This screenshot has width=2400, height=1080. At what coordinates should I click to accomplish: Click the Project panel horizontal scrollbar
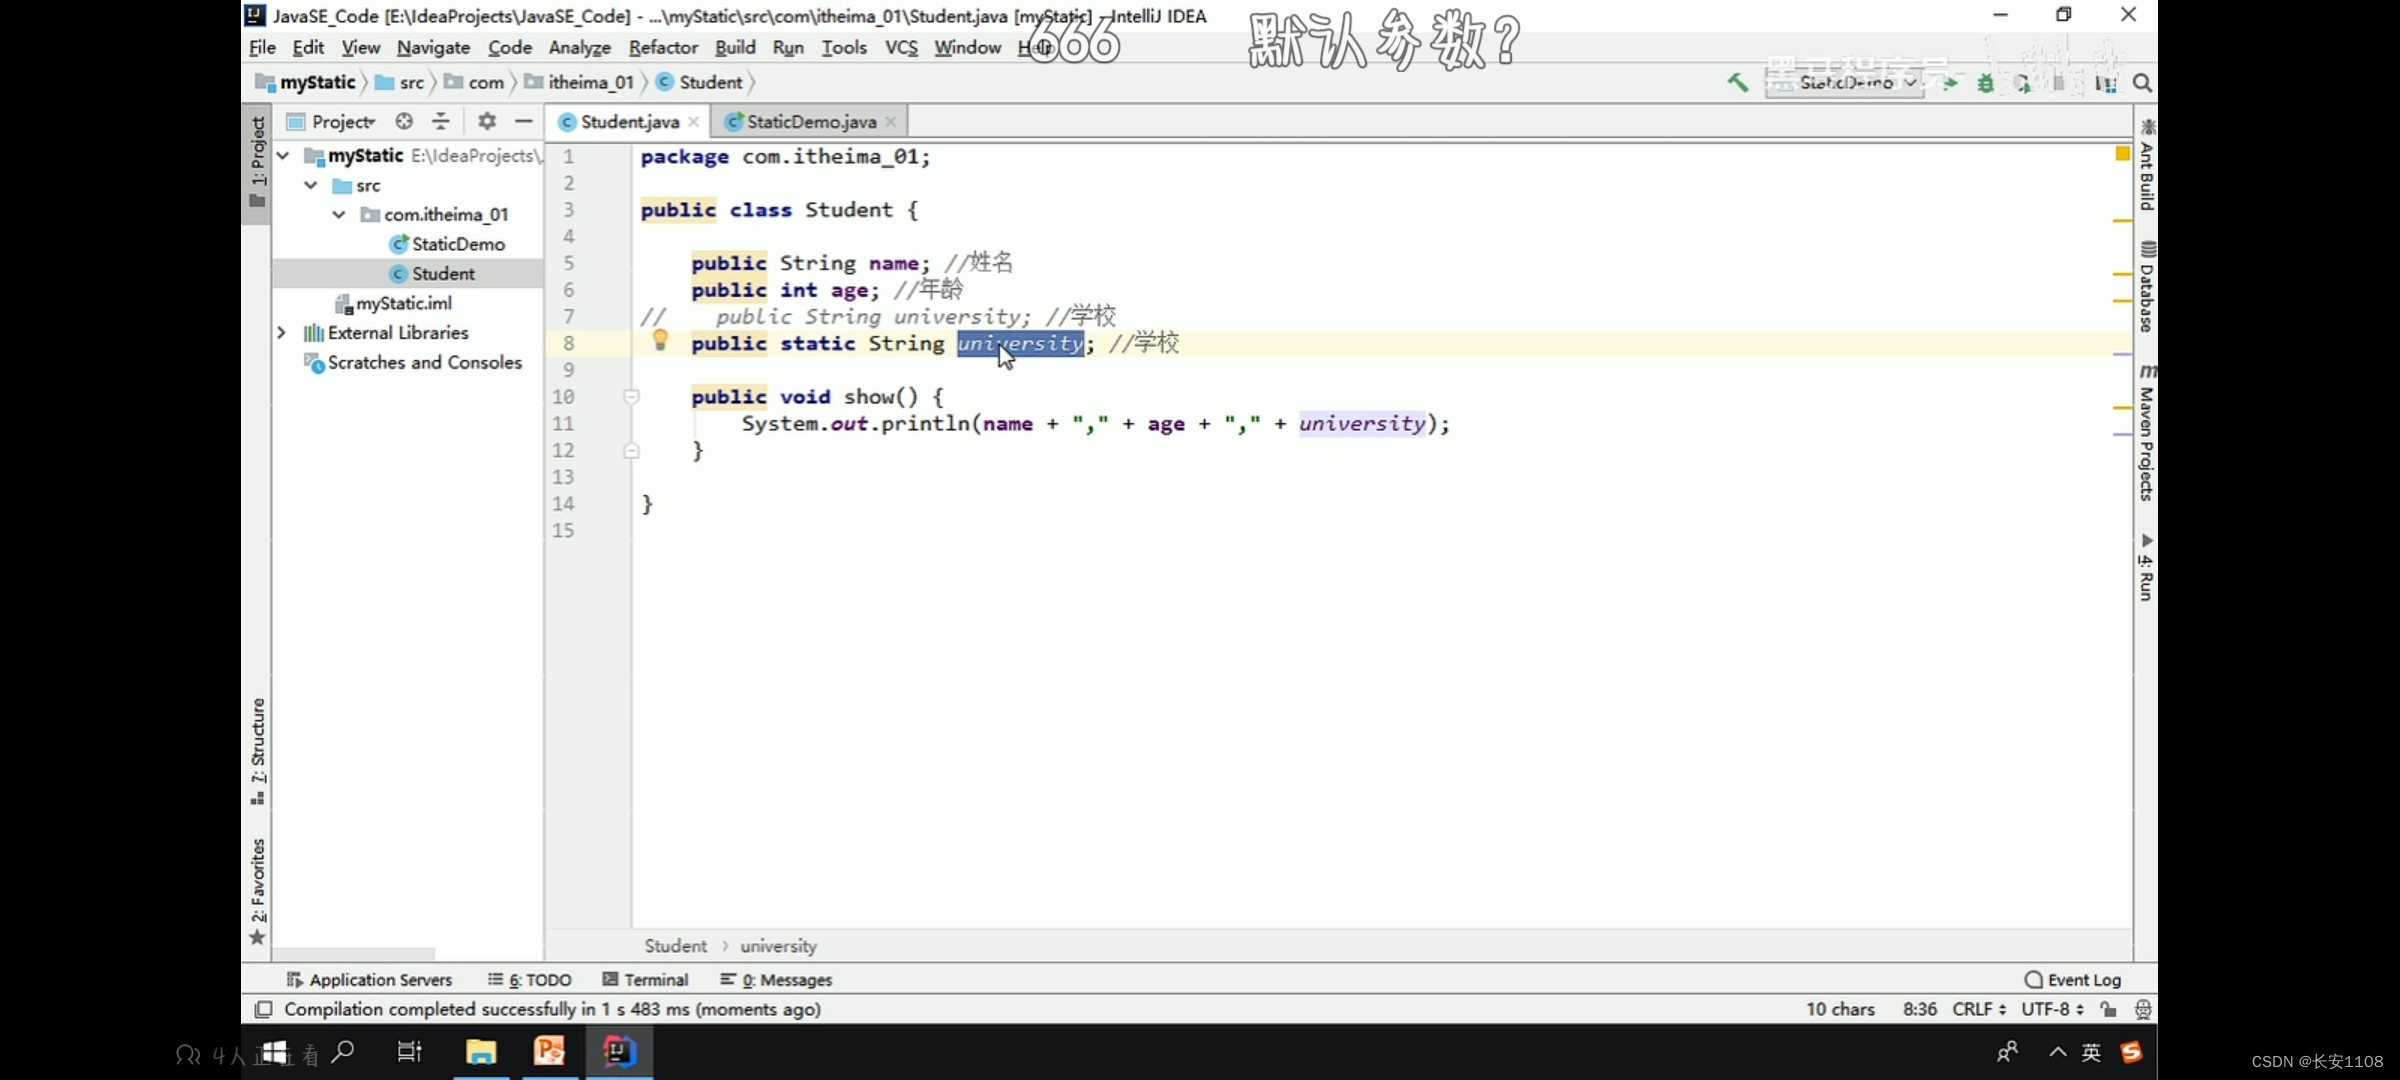tap(353, 954)
